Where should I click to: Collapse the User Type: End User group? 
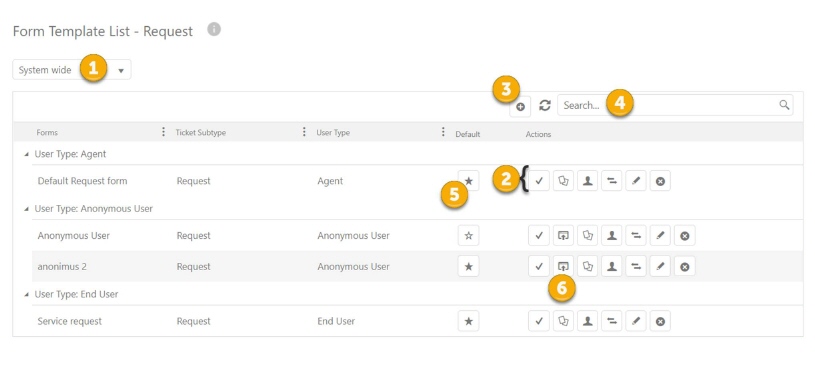27,295
